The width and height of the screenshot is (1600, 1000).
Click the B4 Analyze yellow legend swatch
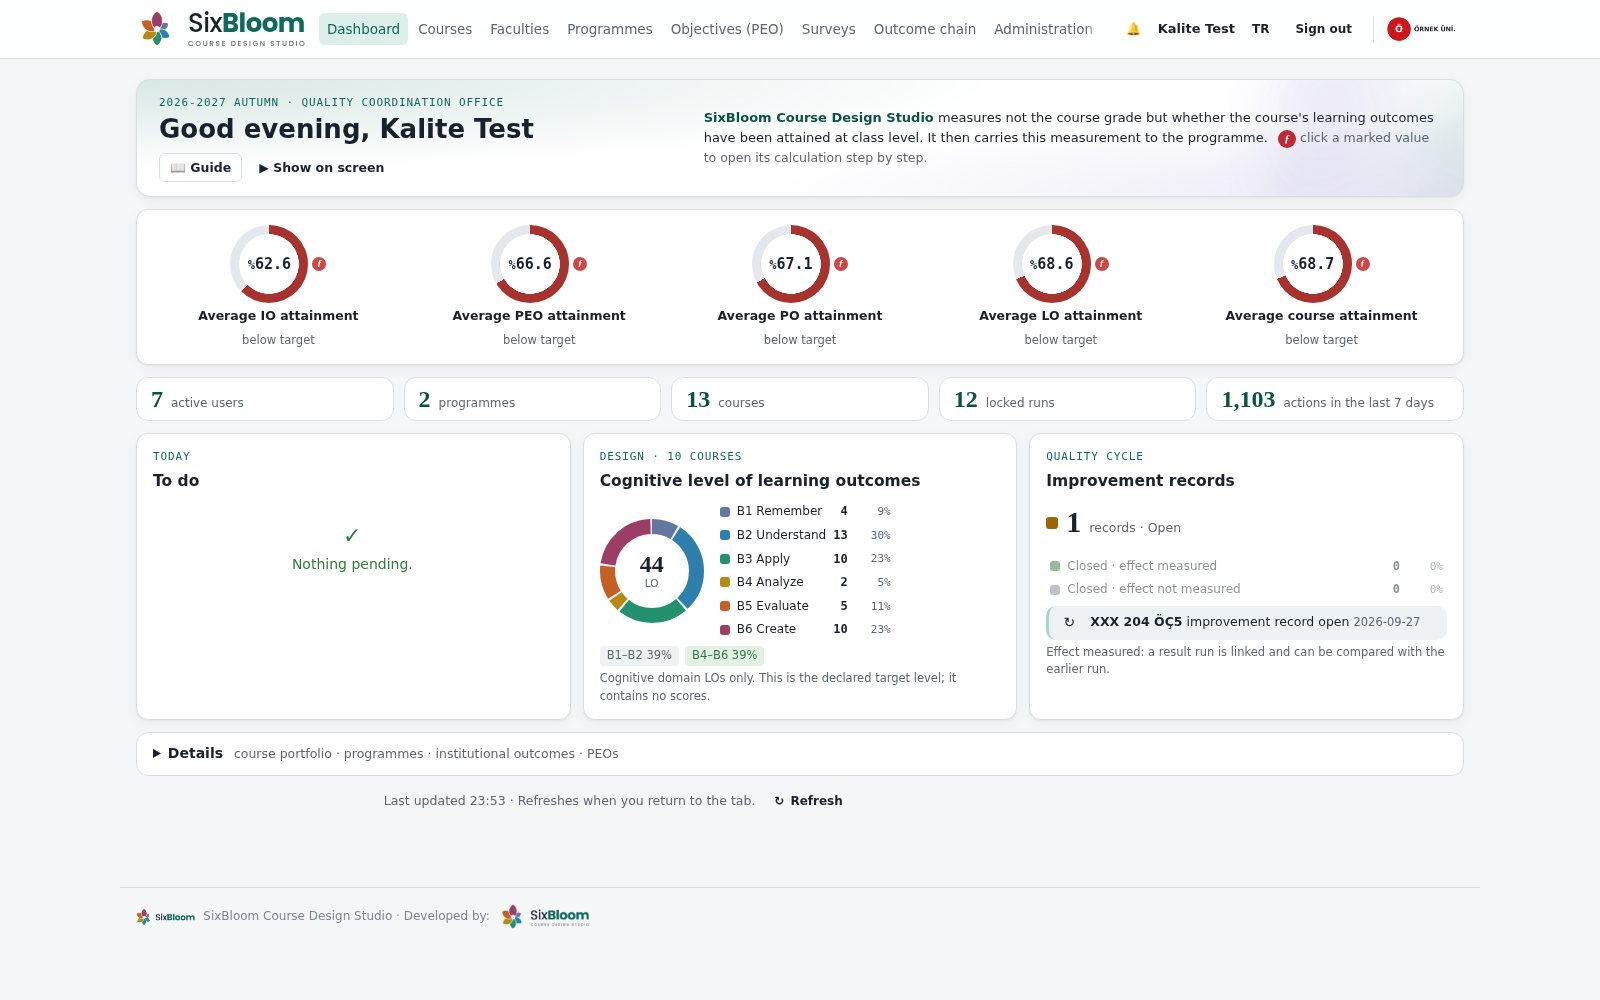coord(725,582)
